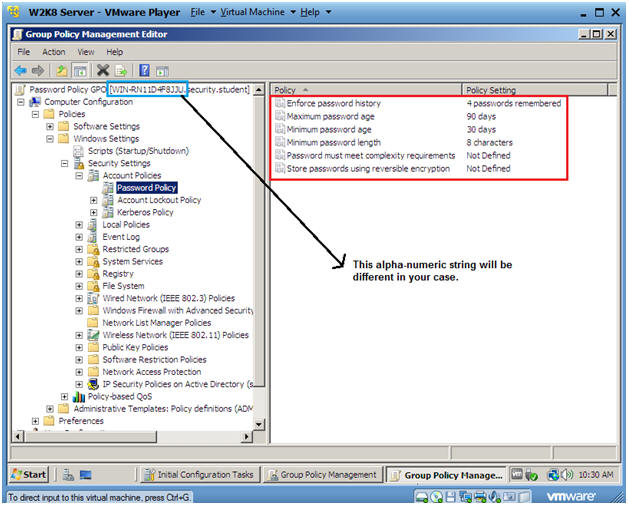Select Network List Manager Policies node
This screenshot has width=628, height=505.
157,323
